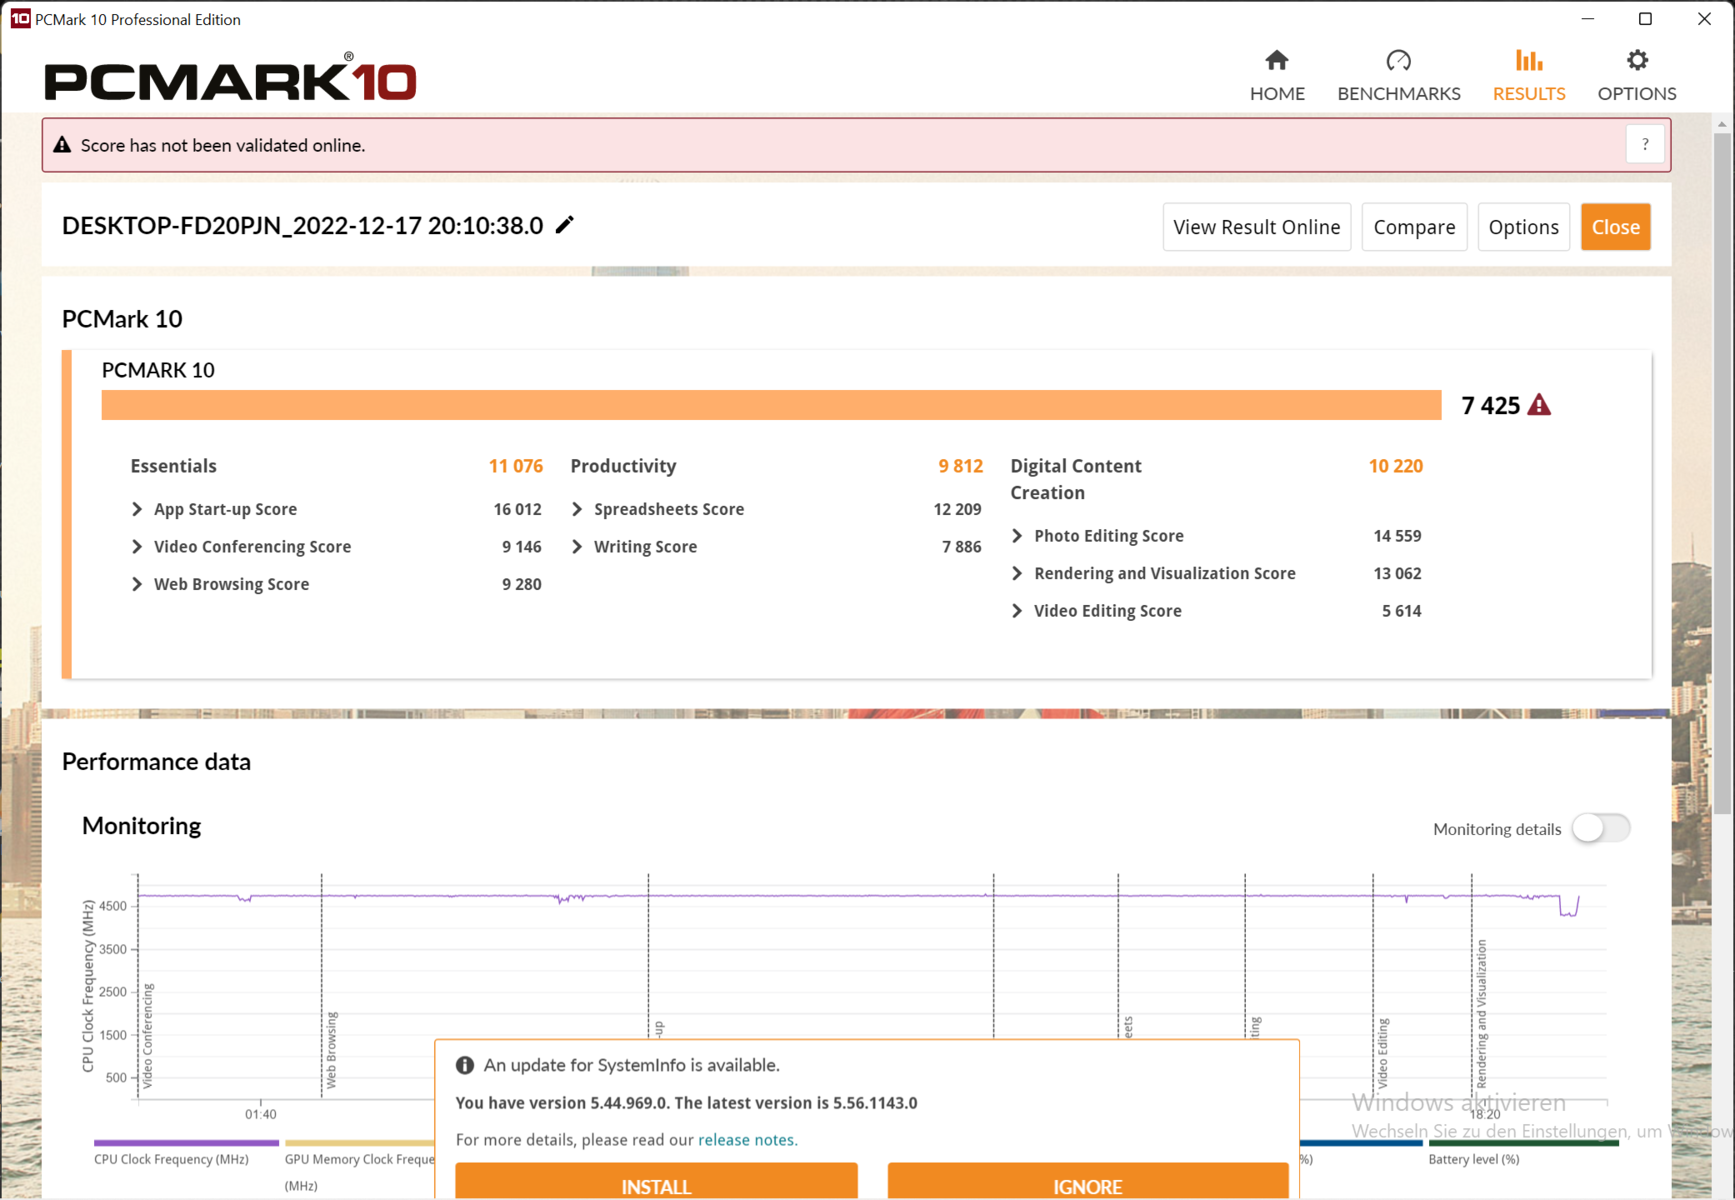The height and width of the screenshot is (1200, 1735).
Task: Click the Compare button
Action: pyautogui.click(x=1414, y=227)
